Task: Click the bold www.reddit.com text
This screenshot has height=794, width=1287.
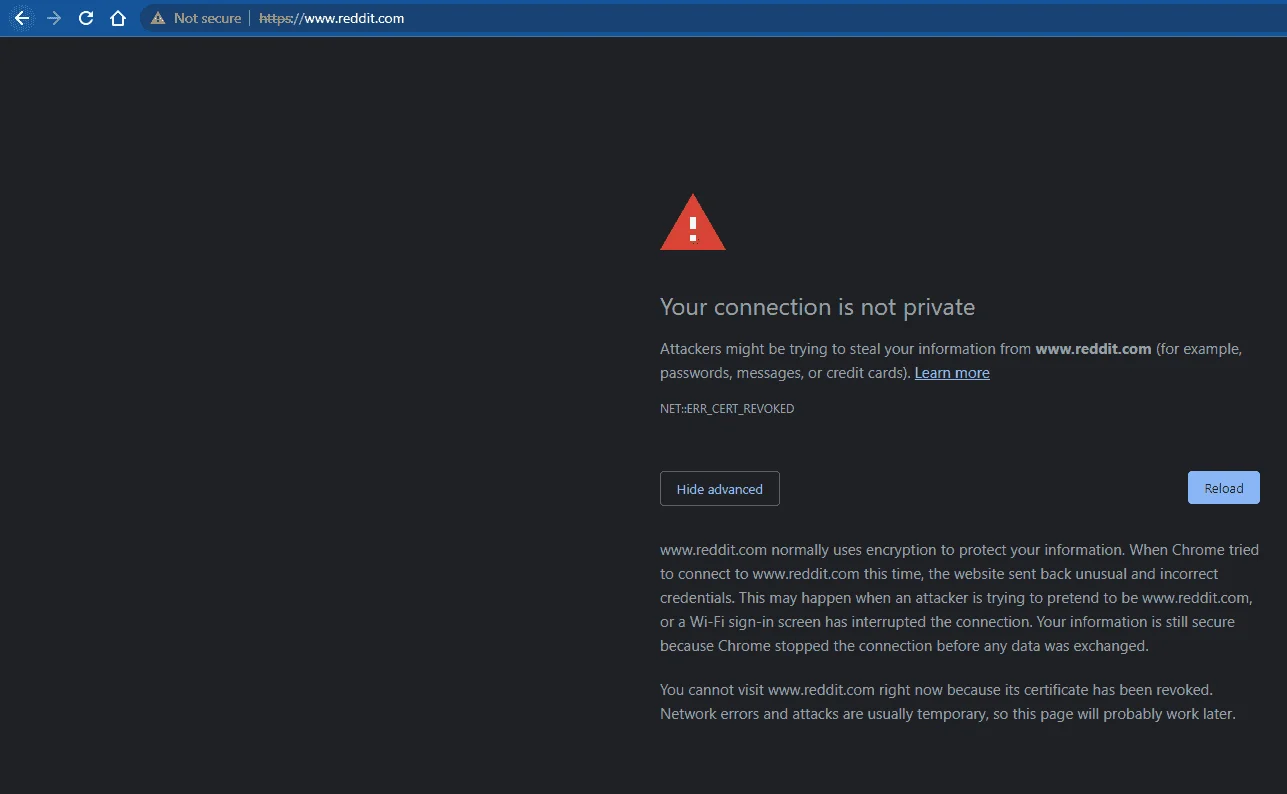Action: 1093,349
